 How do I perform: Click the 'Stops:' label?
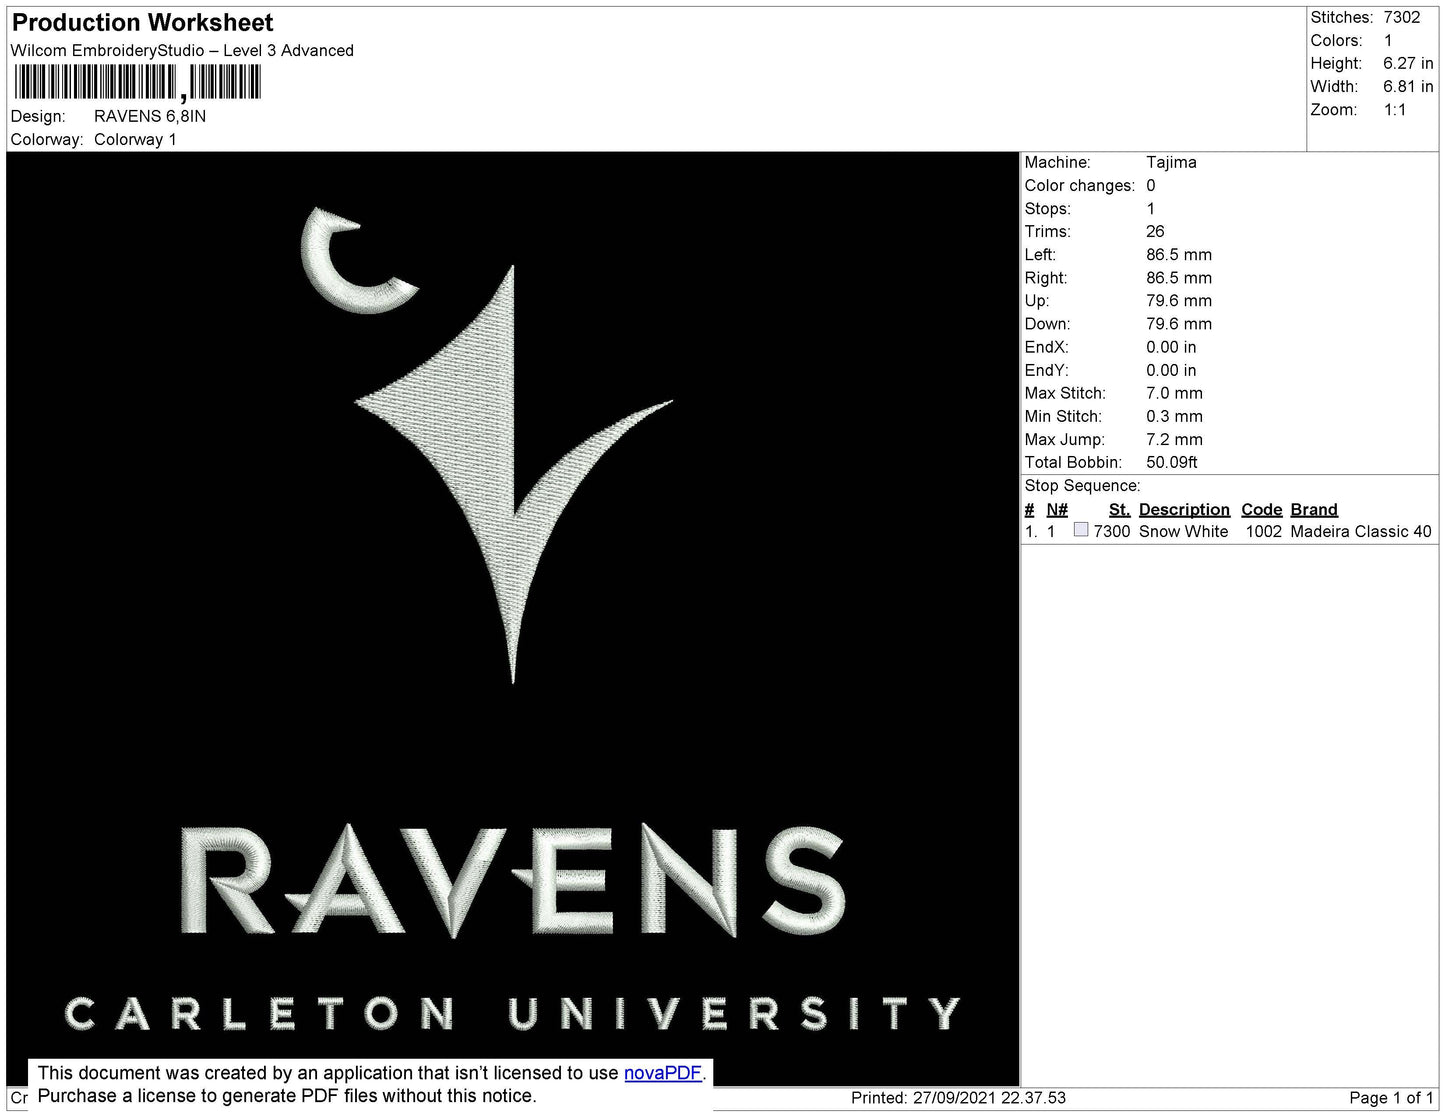click(1047, 208)
